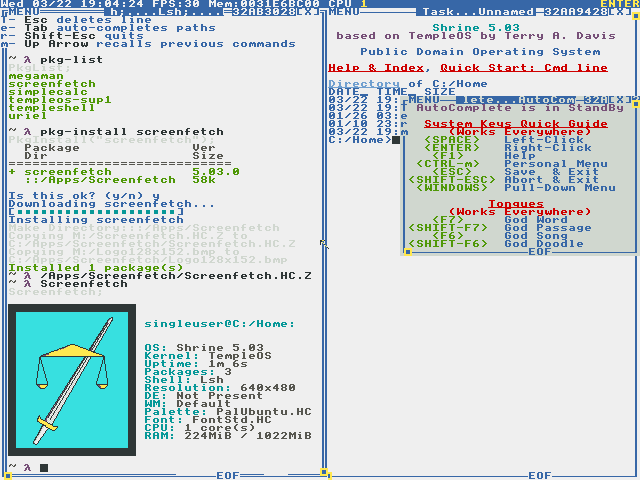Click the 'pkg-install screenfetch' command line
Viewport: 640px width, 480px height.
[x=132, y=132]
